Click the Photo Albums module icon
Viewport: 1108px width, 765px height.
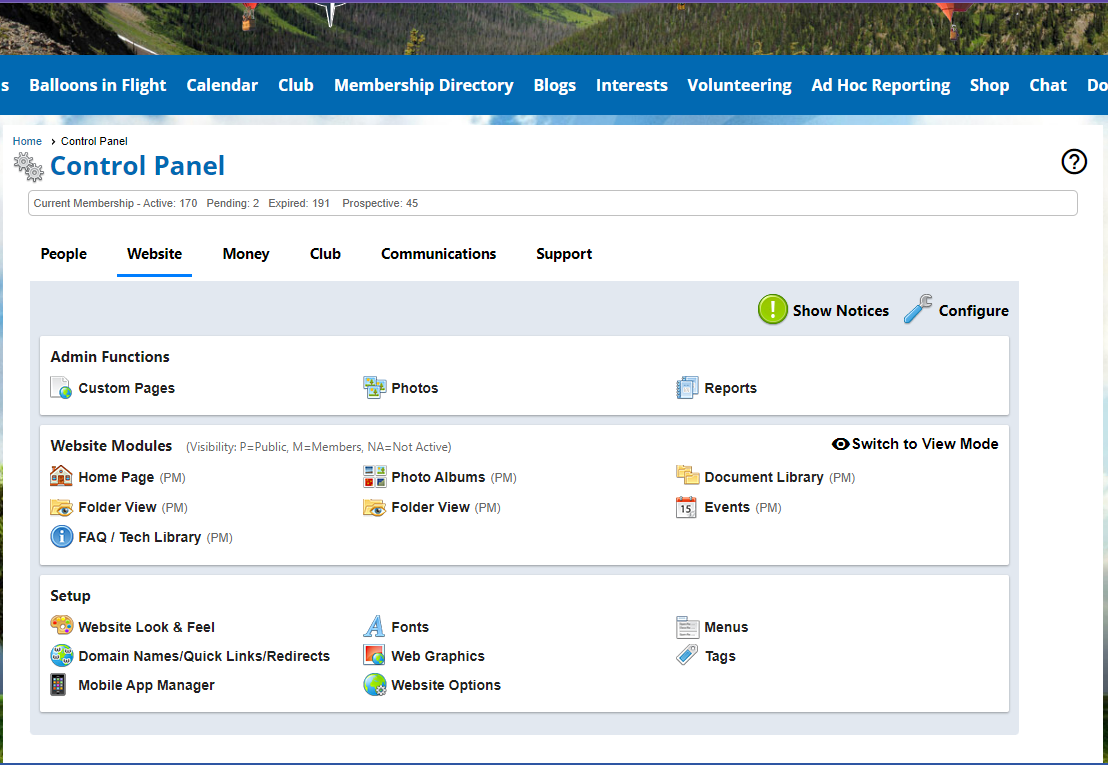(x=374, y=477)
